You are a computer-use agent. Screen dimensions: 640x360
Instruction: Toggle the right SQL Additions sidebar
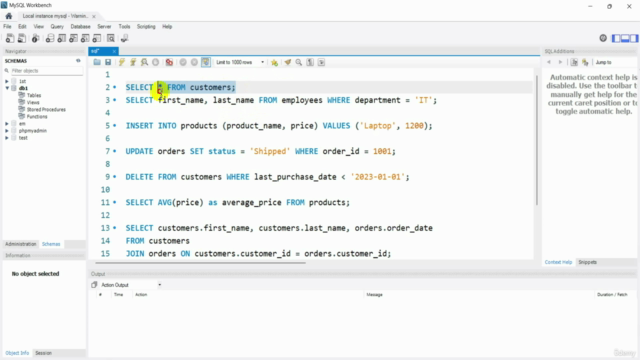(633, 38)
